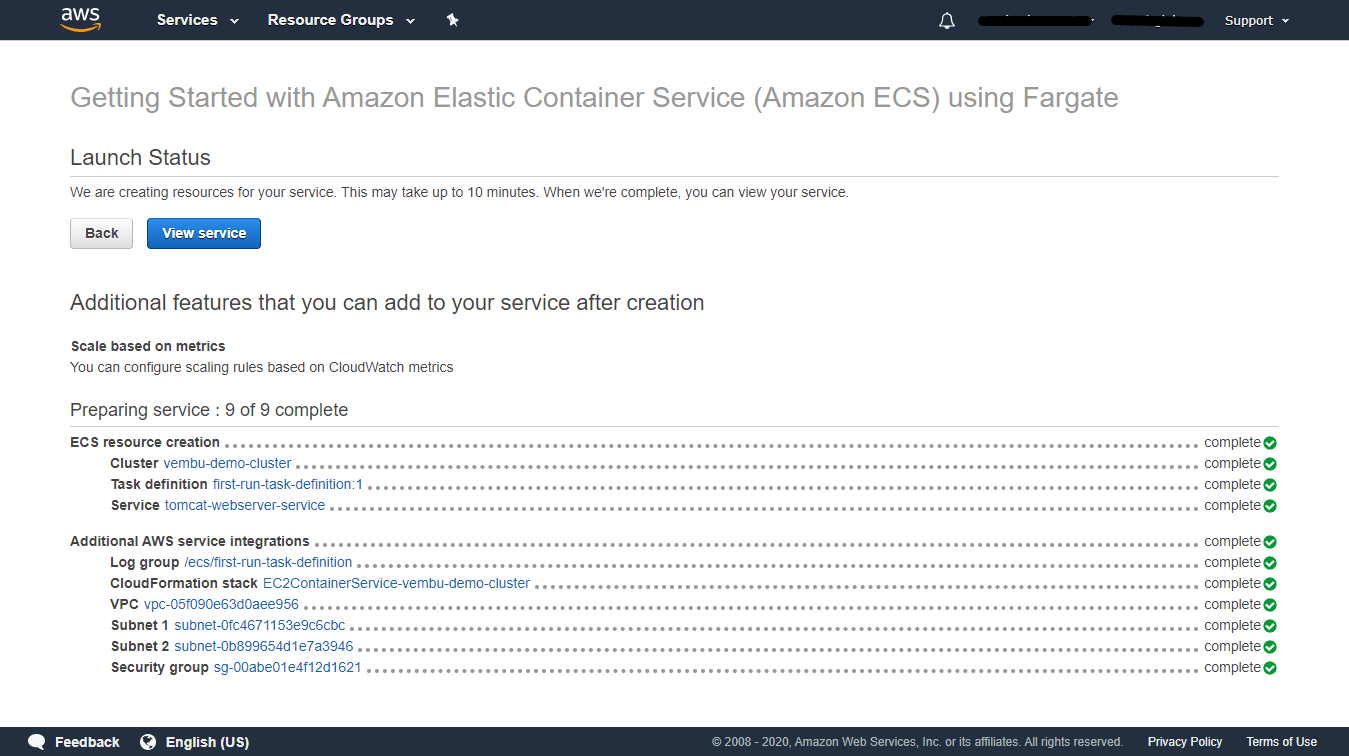
Task: Click green check on VPC row
Action: coord(1270,605)
